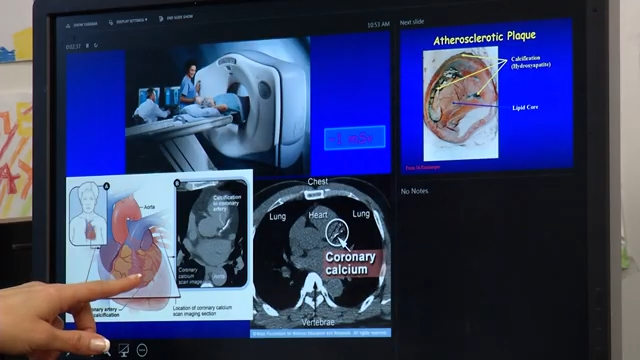Open more slide show options ellipsis
Viewport: 640px width, 360px height.
142,350
